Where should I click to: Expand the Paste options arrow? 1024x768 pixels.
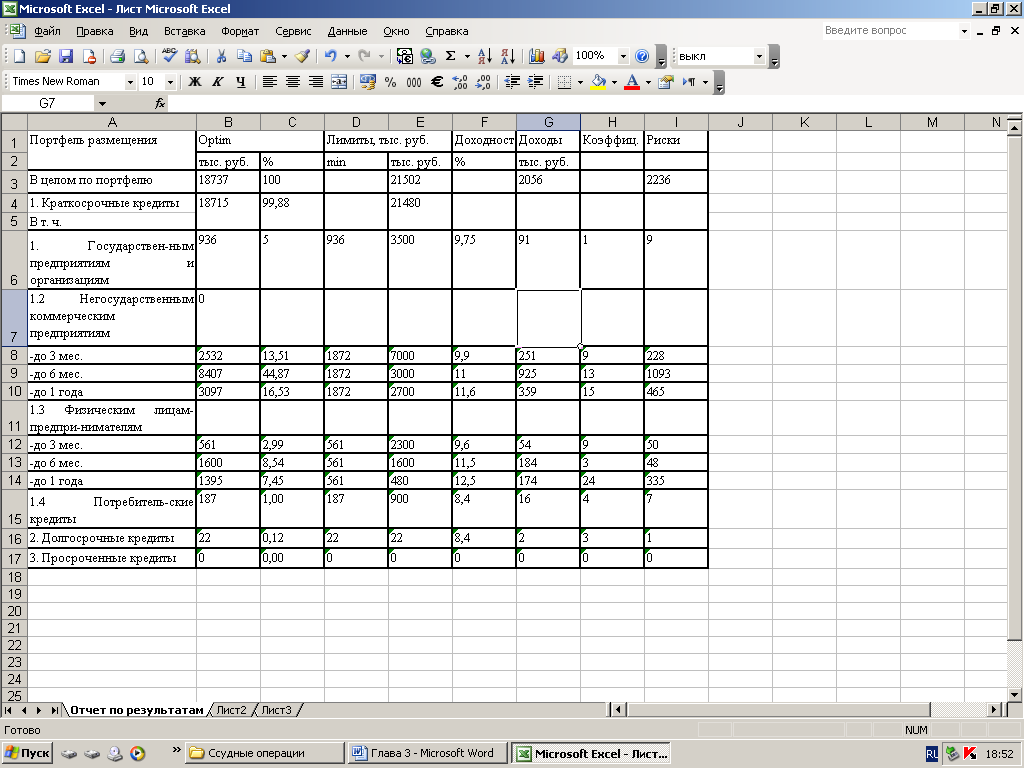(284, 57)
